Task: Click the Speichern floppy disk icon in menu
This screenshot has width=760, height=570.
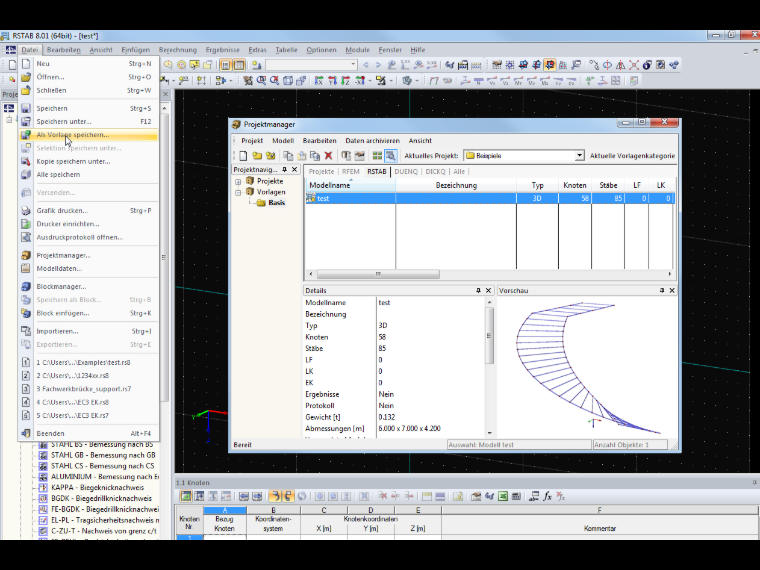Action: [x=26, y=109]
